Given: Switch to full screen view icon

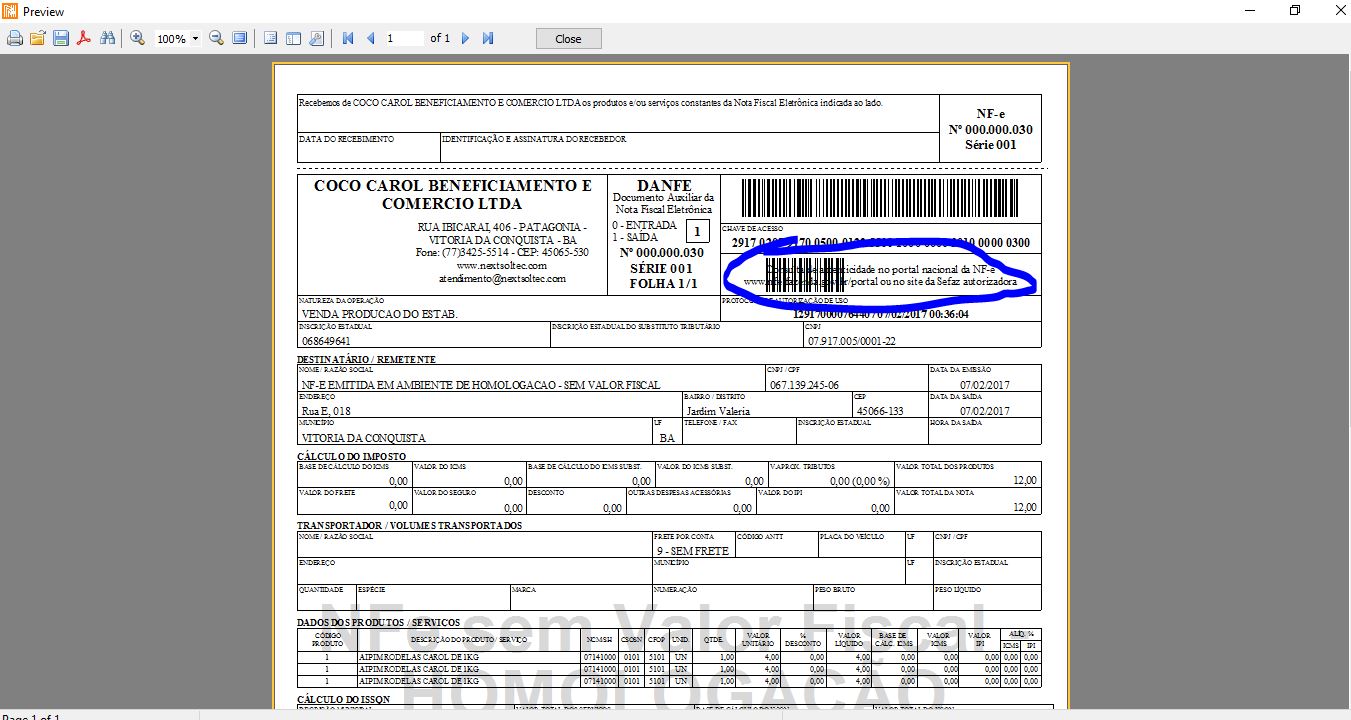Looking at the screenshot, I should (239, 39).
